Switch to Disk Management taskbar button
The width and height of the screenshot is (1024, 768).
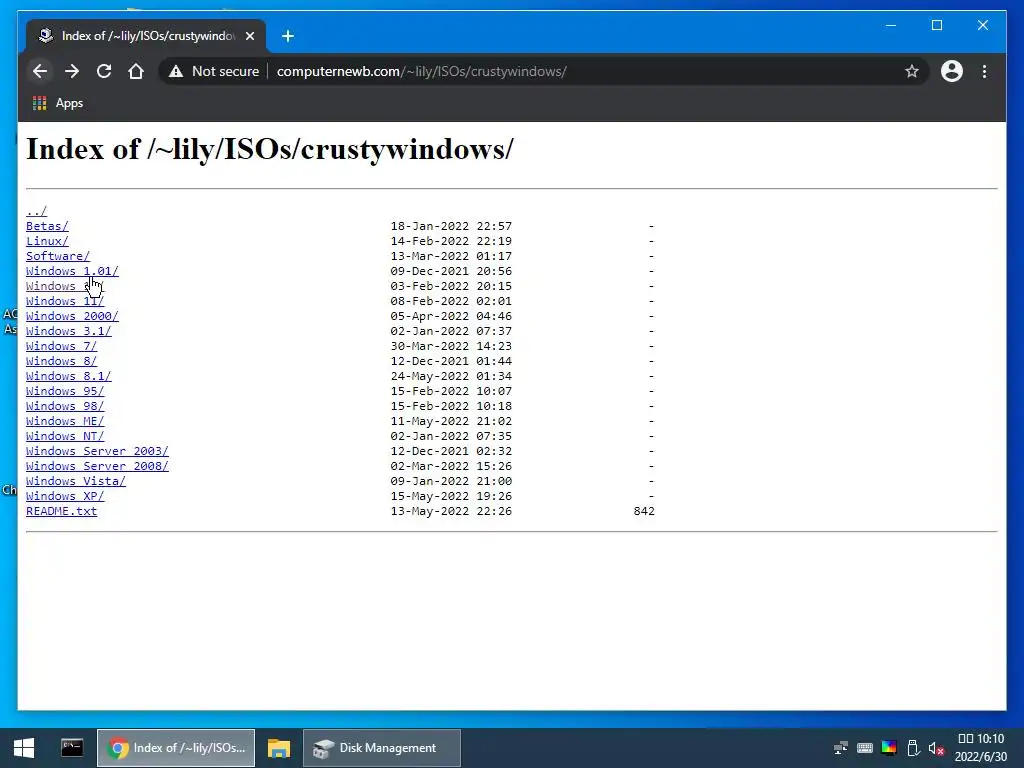point(382,748)
